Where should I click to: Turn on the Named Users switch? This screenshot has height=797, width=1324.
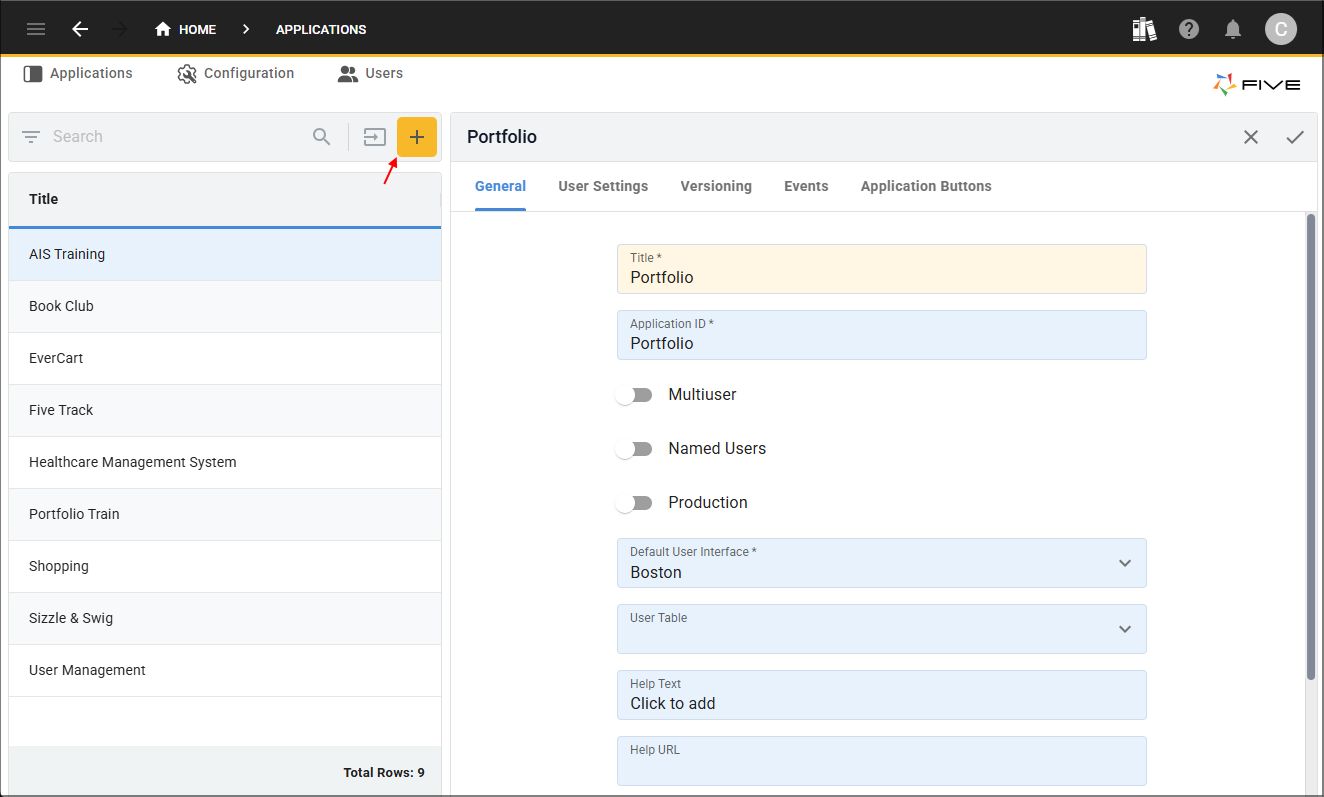(x=634, y=449)
